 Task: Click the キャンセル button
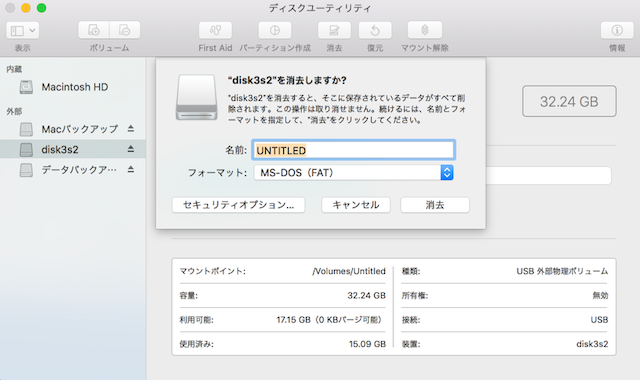356,205
